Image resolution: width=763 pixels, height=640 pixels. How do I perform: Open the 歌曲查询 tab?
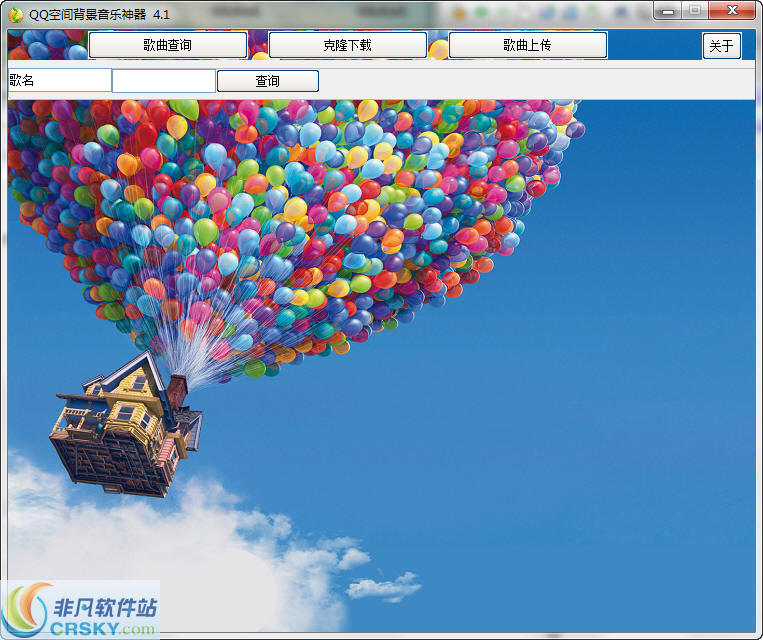click(x=168, y=45)
